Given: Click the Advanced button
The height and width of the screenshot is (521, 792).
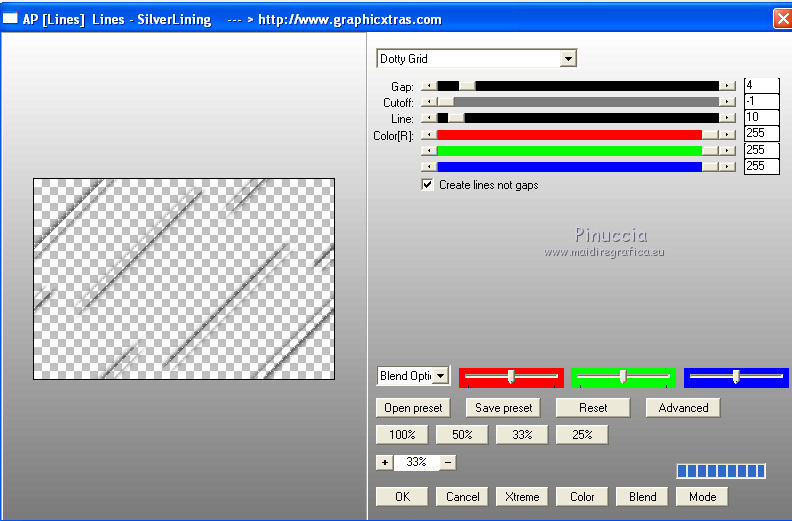Looking at the screenshot, I should point(683,408).
